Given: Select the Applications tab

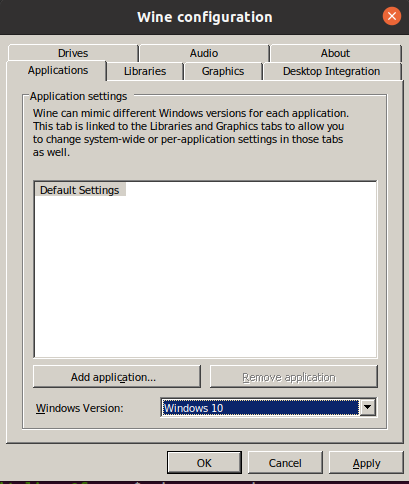Looking at the screenshot, I should (x=58, y=70).
